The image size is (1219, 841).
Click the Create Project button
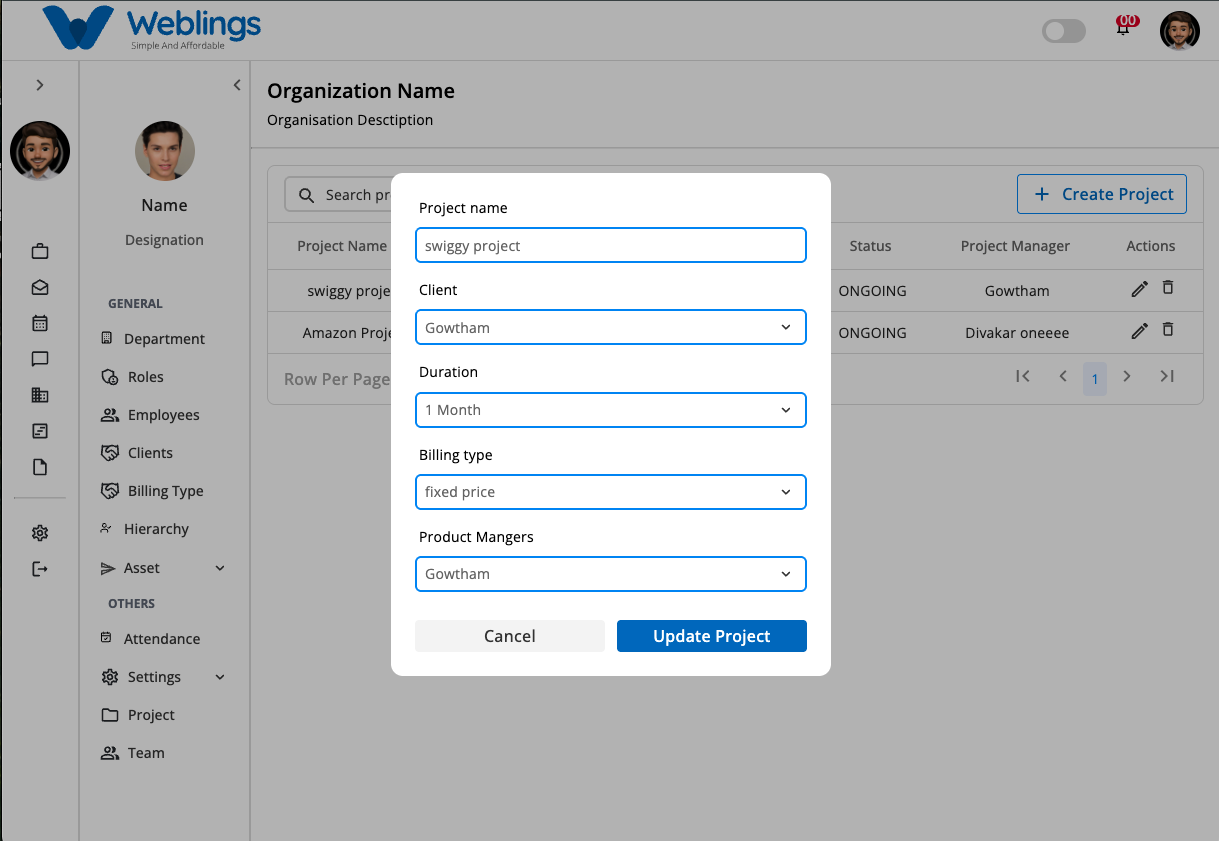tap(1102, 194)
